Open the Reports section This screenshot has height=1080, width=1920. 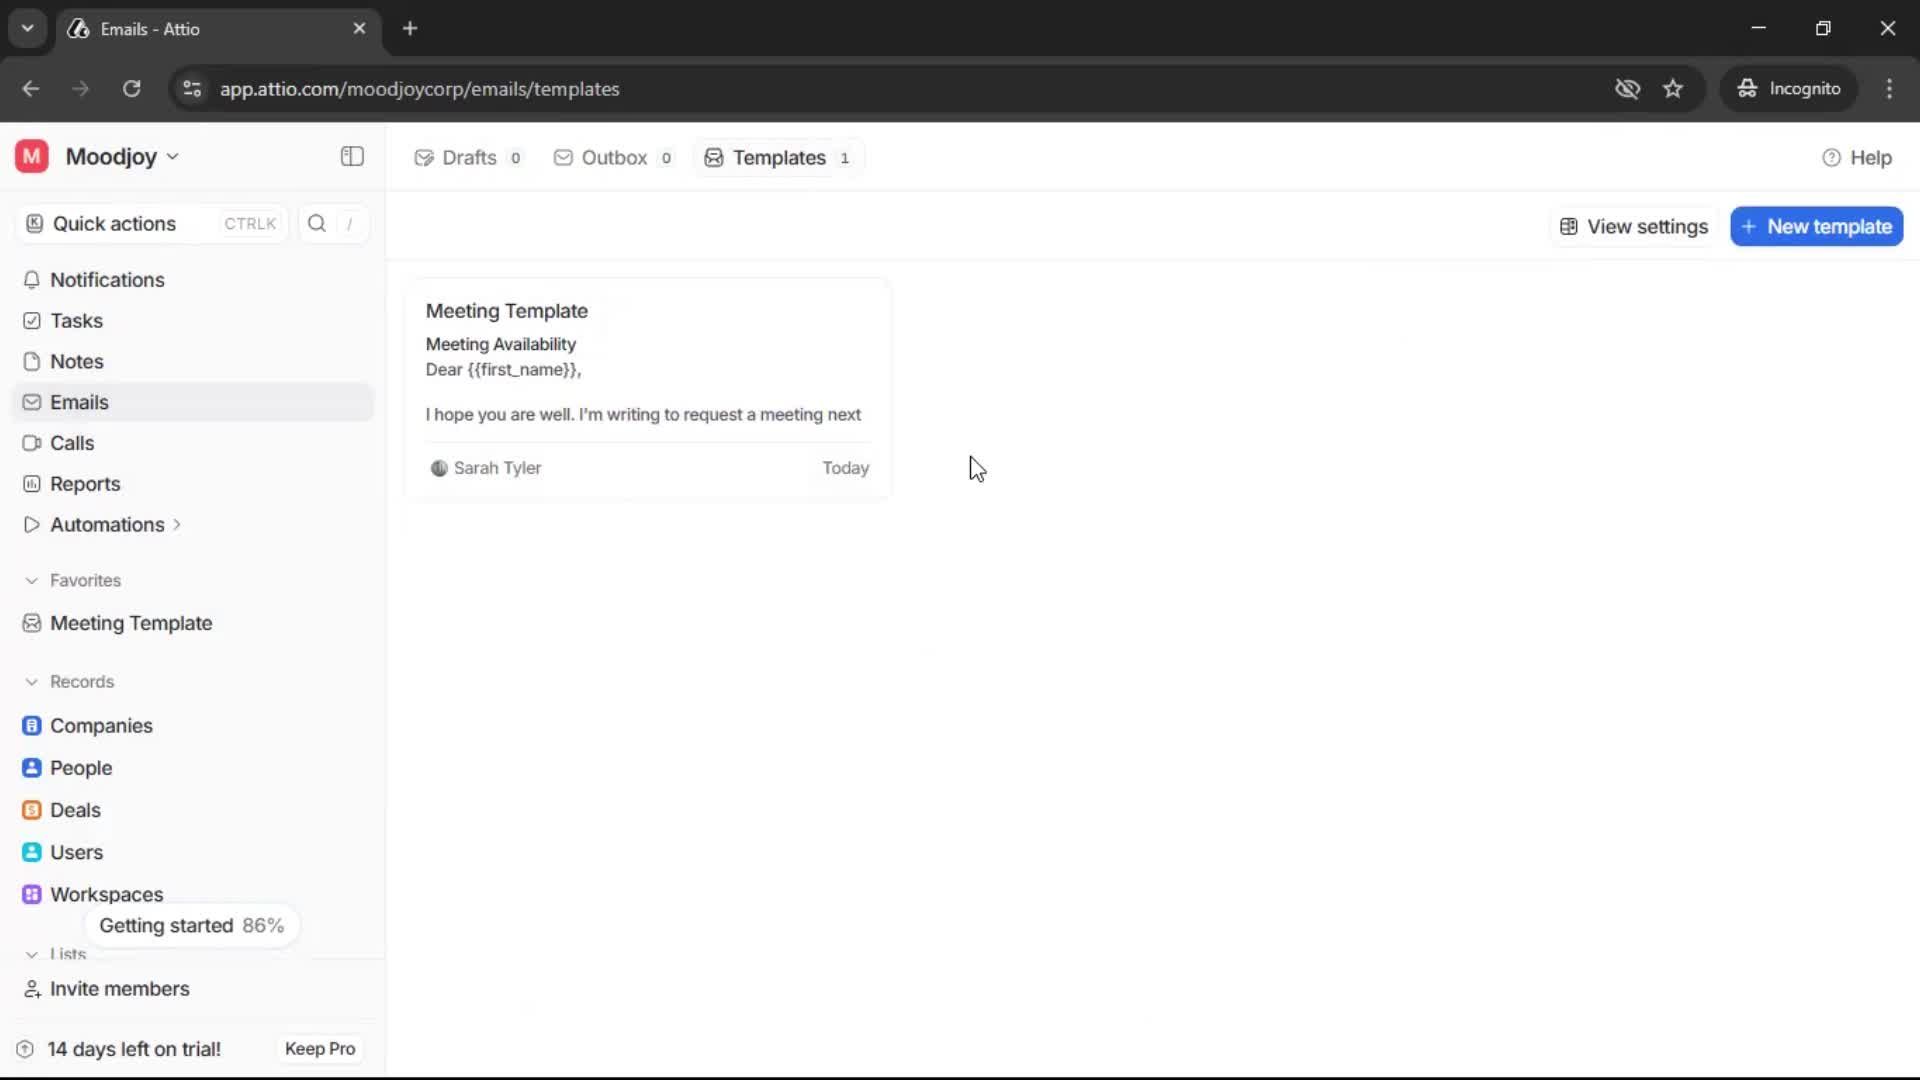click(84, 483)
